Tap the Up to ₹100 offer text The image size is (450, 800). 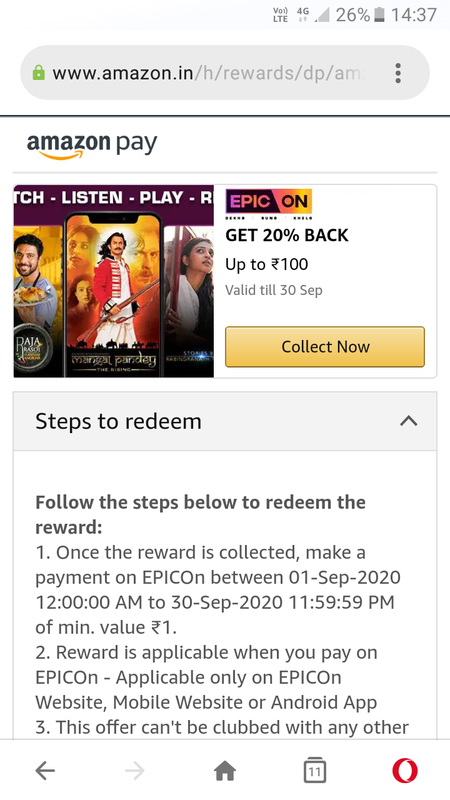point(267,264)
